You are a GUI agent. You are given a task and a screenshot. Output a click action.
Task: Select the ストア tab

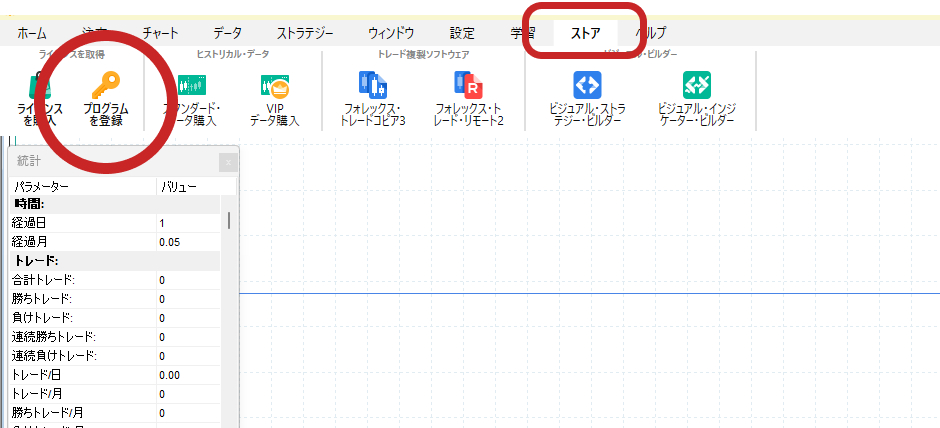point(585,33)
